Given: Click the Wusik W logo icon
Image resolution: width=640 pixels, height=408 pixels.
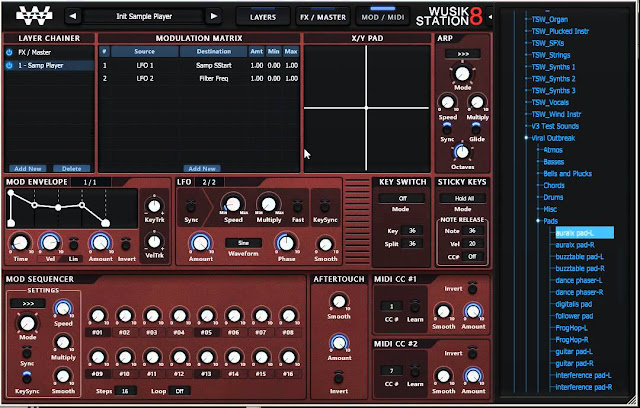Looking at the screenshot, I should [34, 16].
